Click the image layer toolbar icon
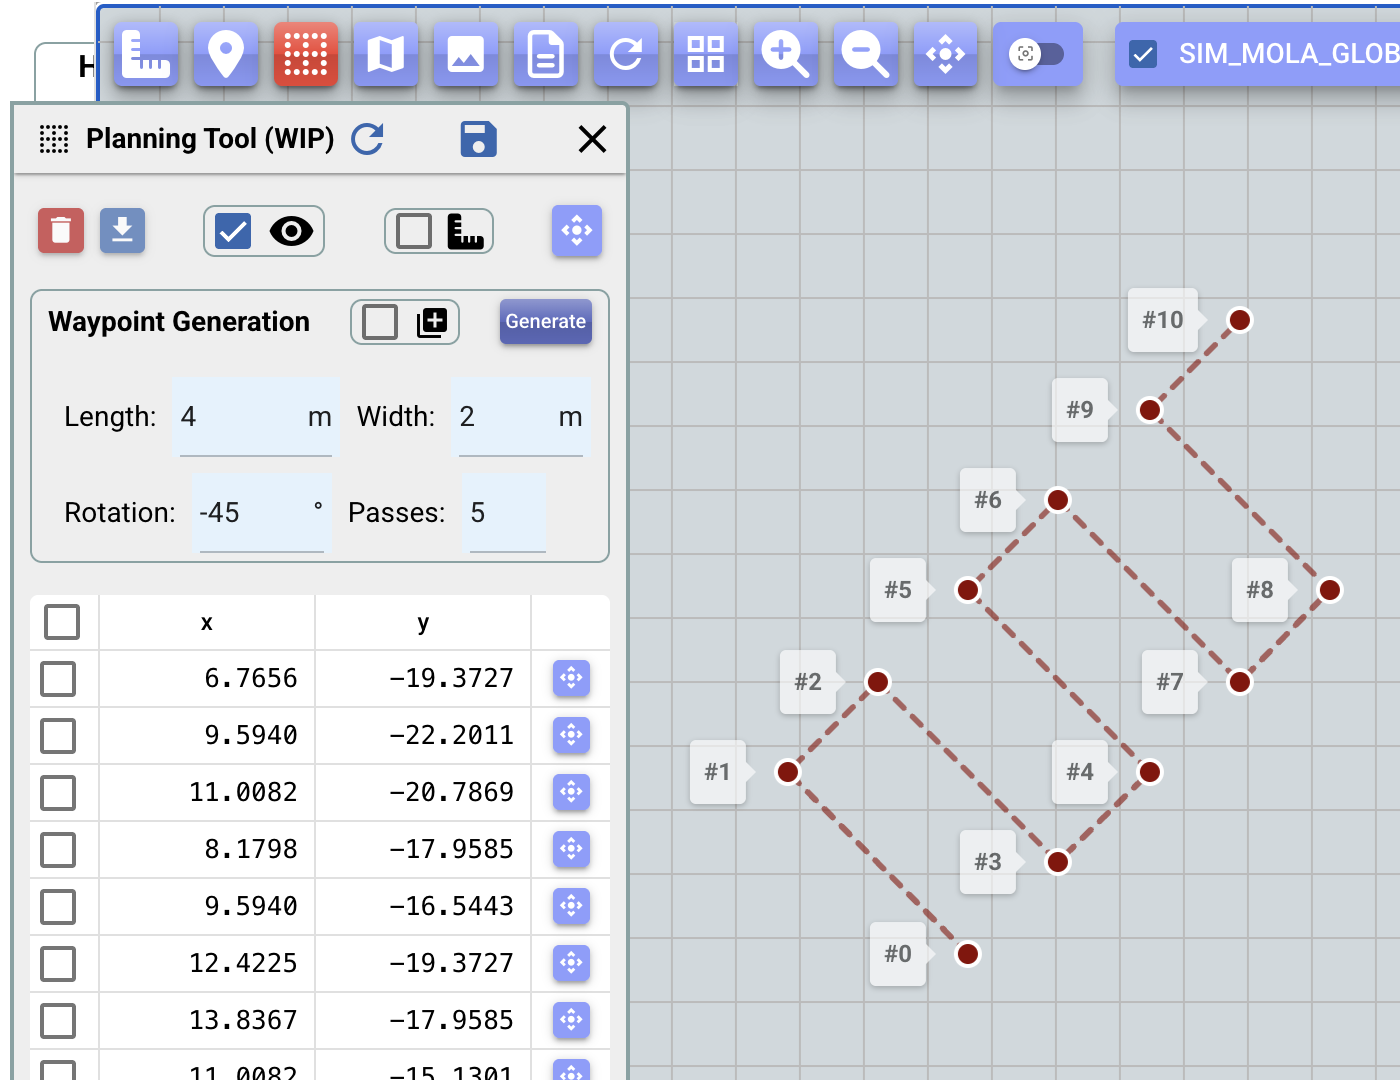Image resolution: width=1400 pixels, height=1080 pixels. (x=466, y=54)
